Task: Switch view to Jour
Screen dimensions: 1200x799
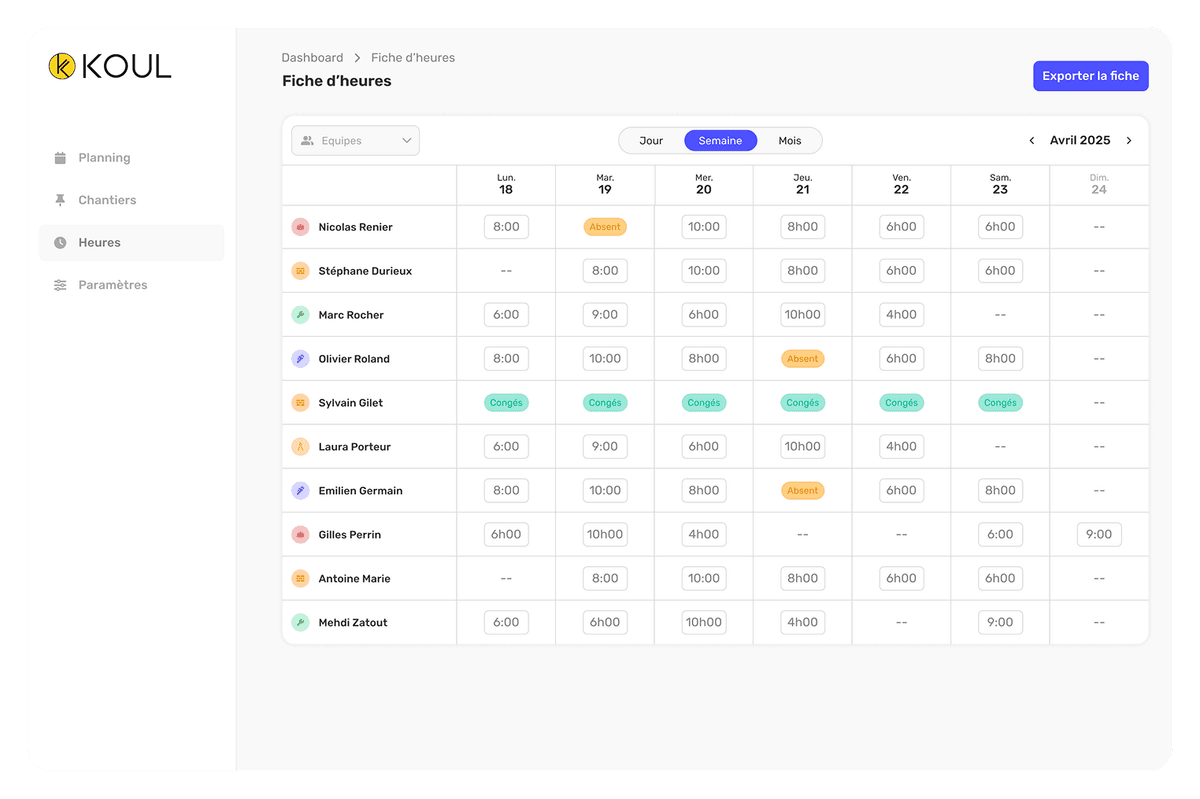Action: click(x=651, y=141)
